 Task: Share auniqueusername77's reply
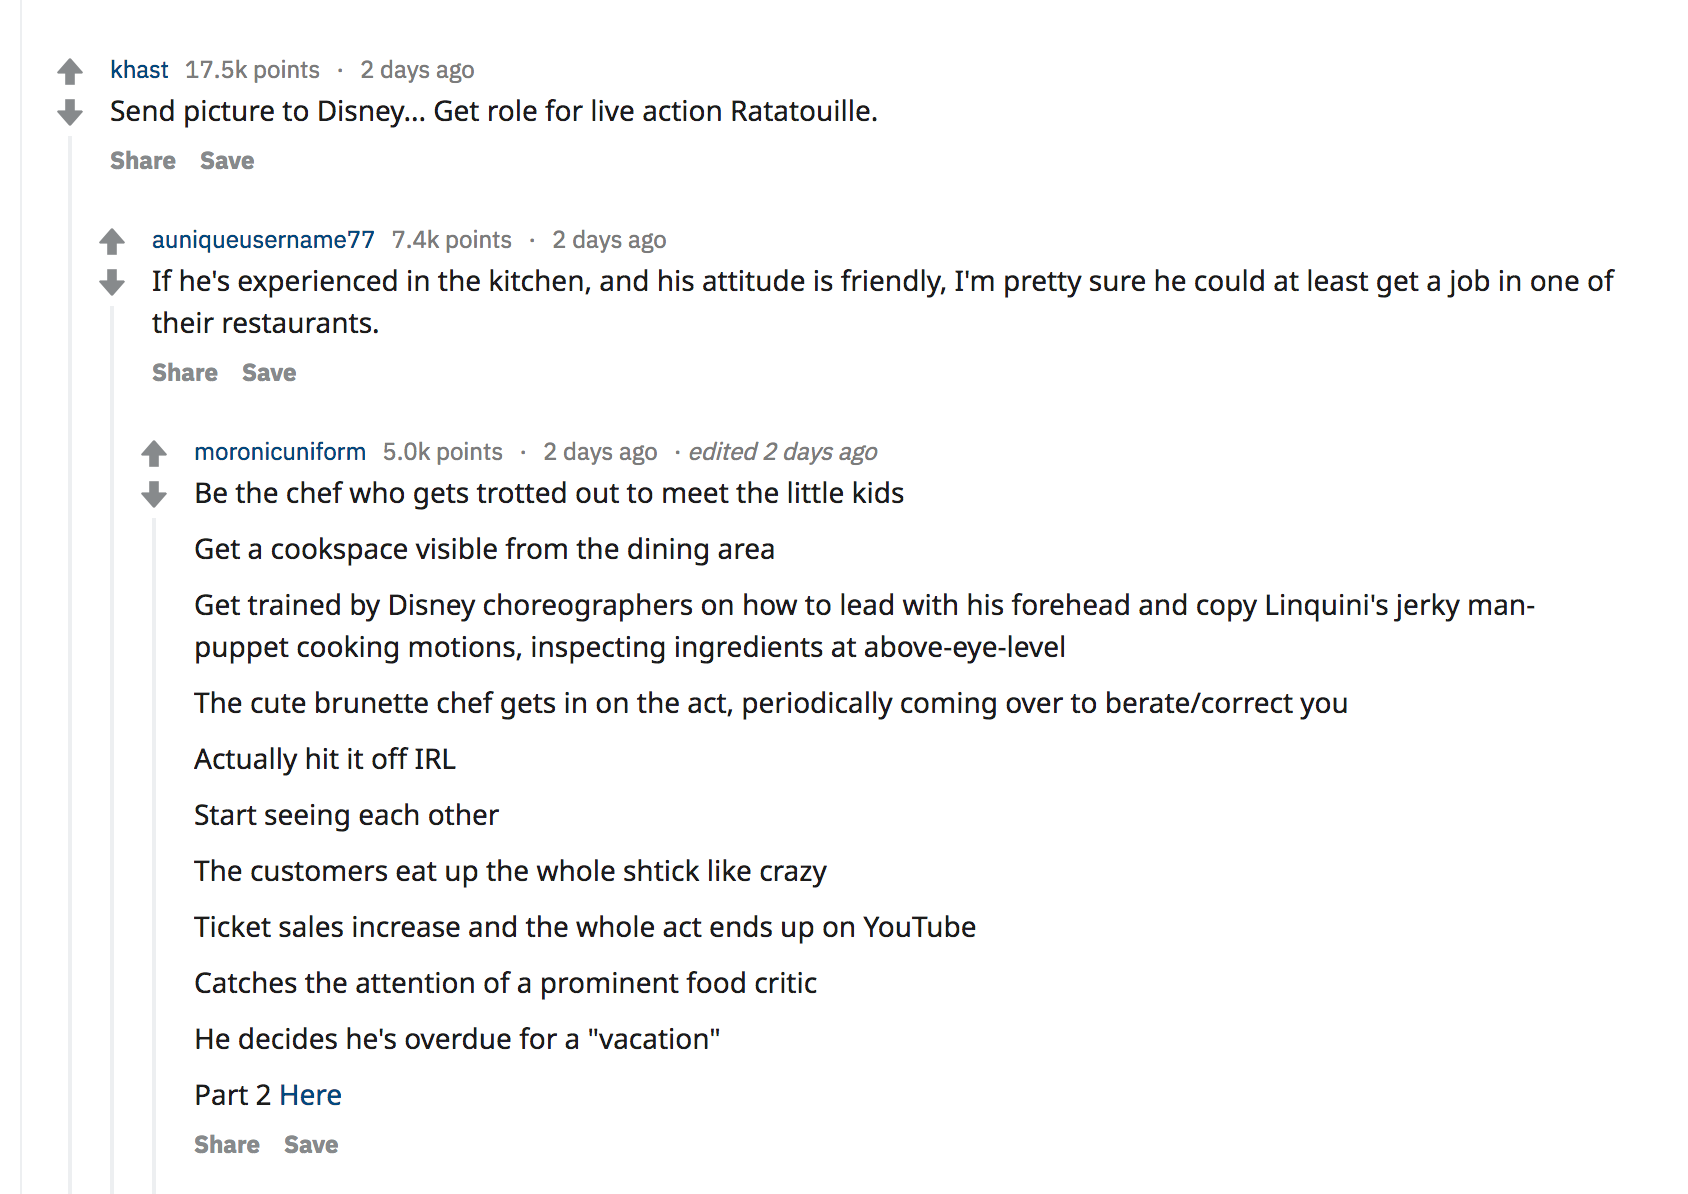coord(185,373)
